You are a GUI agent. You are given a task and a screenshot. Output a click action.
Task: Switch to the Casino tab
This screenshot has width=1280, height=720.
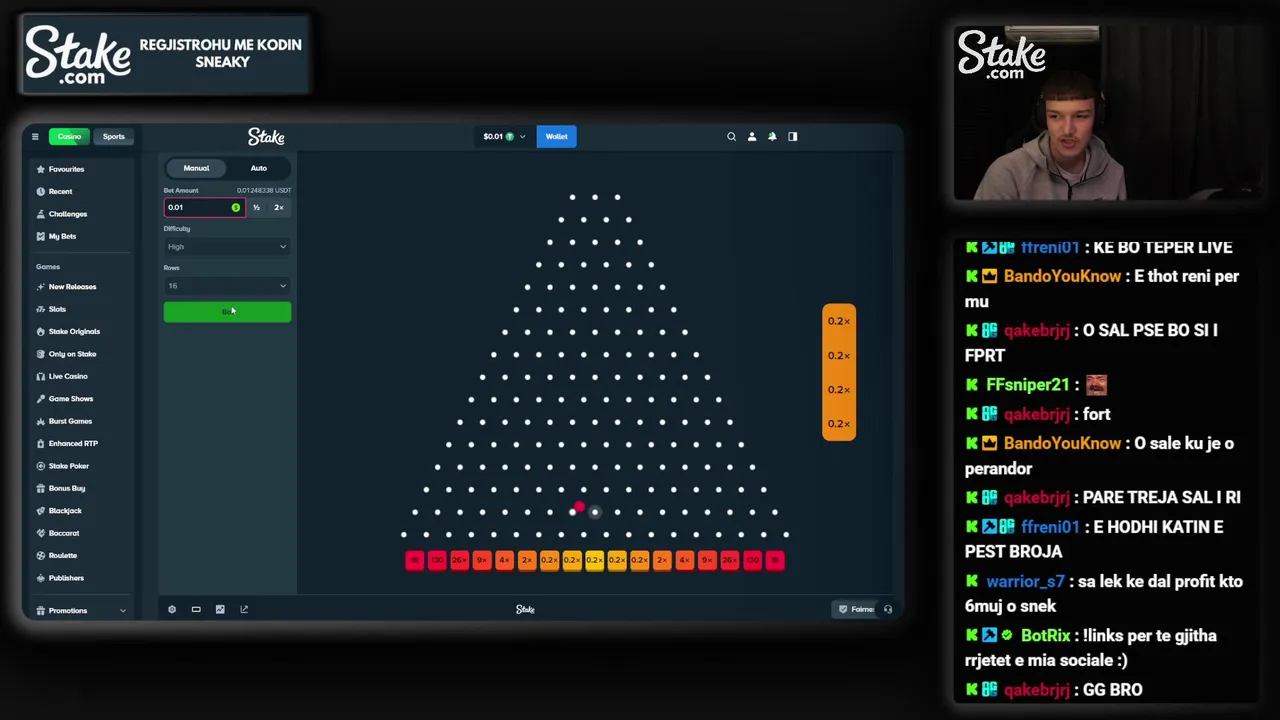69,137
